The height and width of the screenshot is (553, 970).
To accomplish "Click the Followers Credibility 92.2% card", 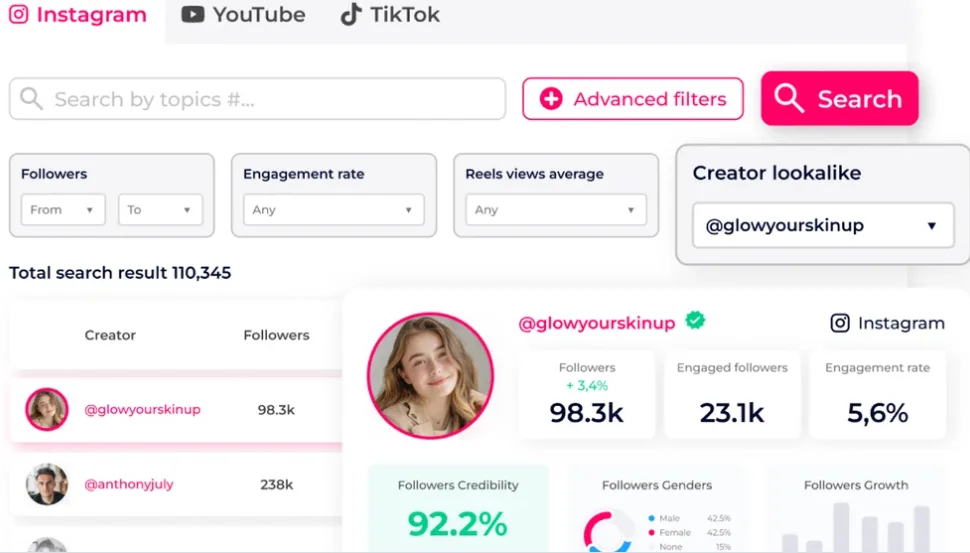I will pyautogui.click(x=458, y=508).
